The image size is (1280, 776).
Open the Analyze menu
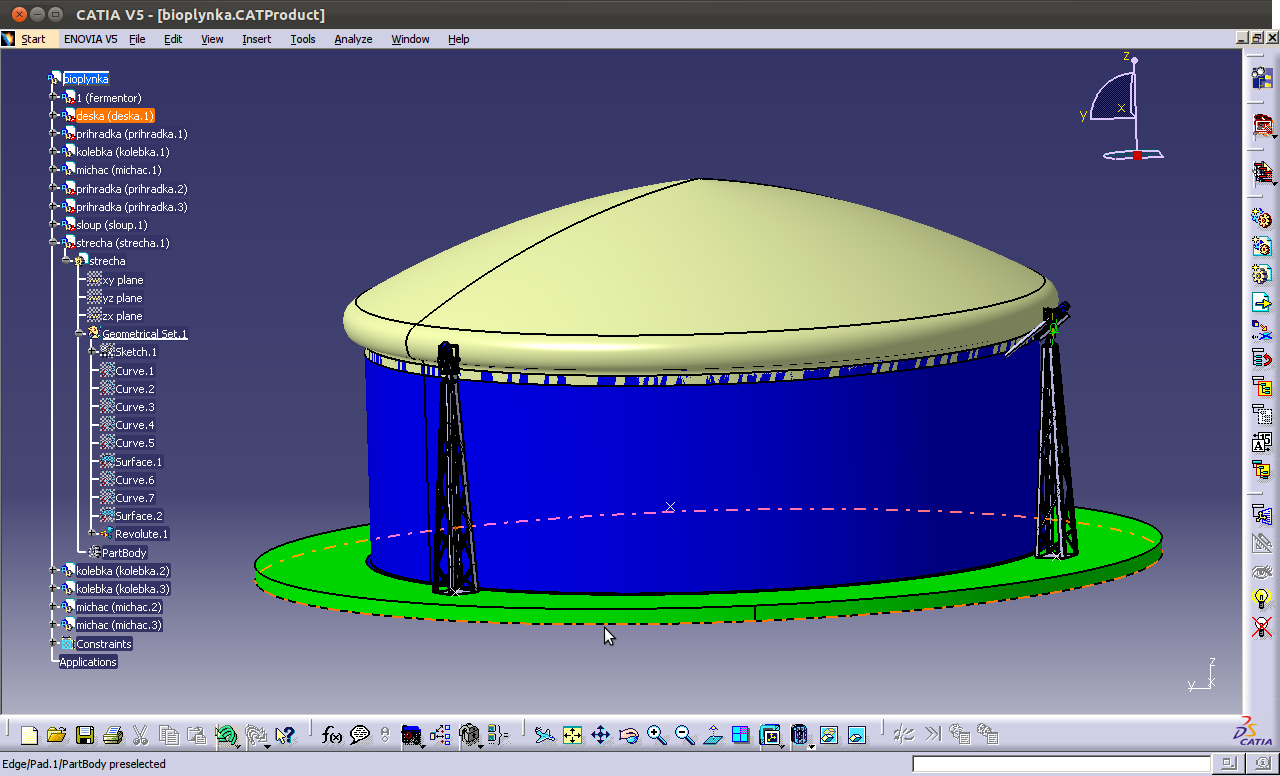353,39
